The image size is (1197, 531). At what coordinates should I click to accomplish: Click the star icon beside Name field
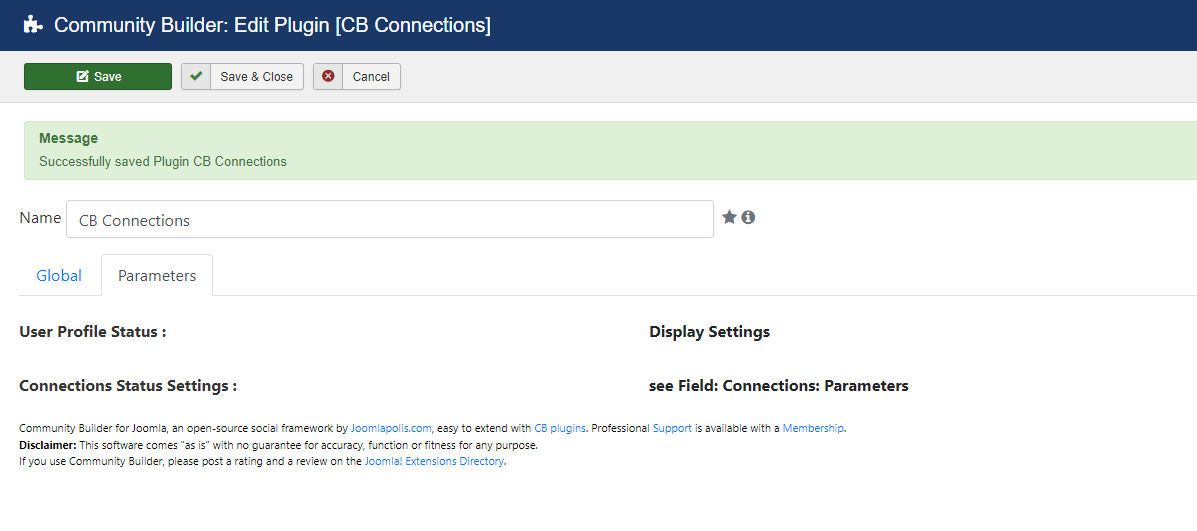729,217
